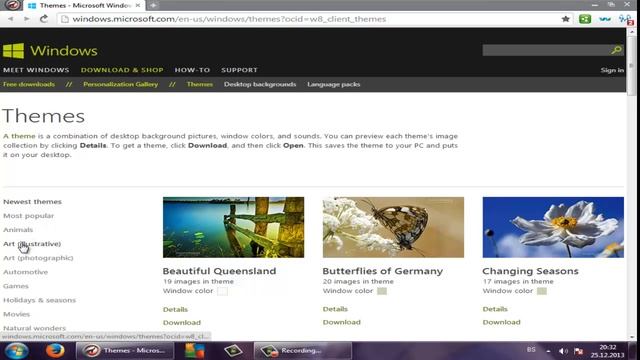The height and width of the screenshot is (360, 640).
Task: Select Art (photographic) category
Action: [38, 258]
